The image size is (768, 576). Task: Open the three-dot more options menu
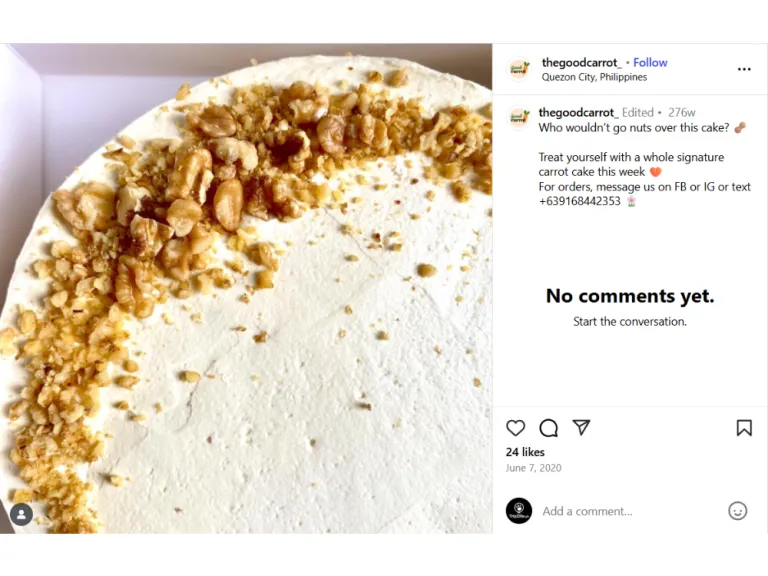tap(744, 69)
